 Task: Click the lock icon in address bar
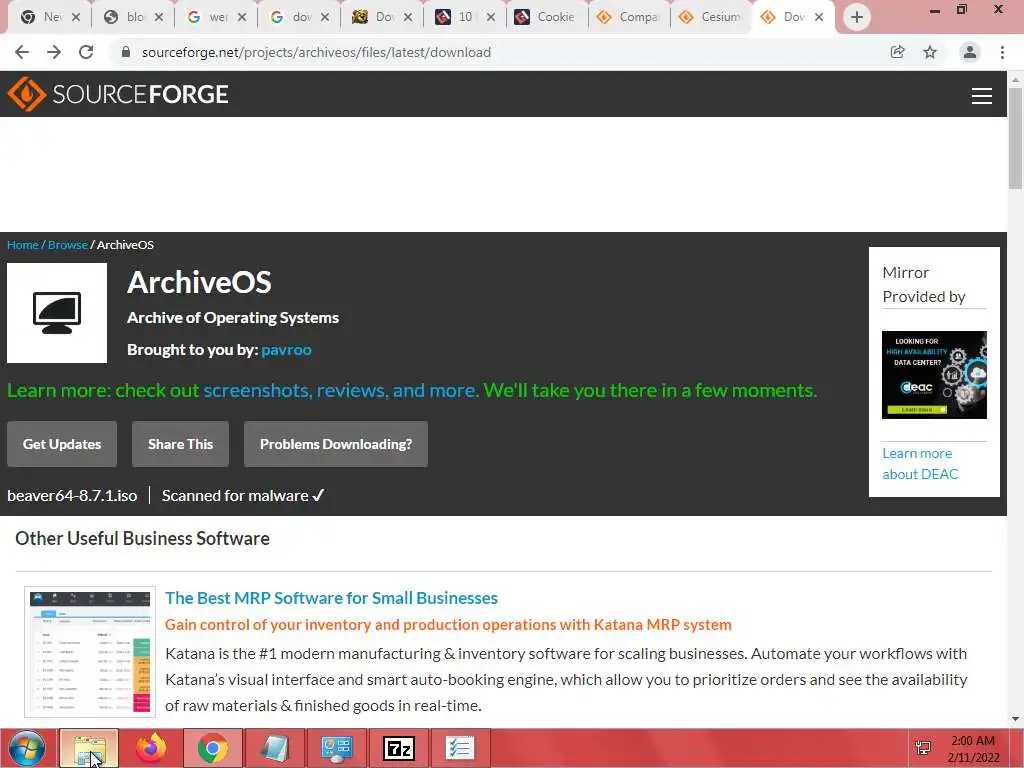click(x=126, y=52)
